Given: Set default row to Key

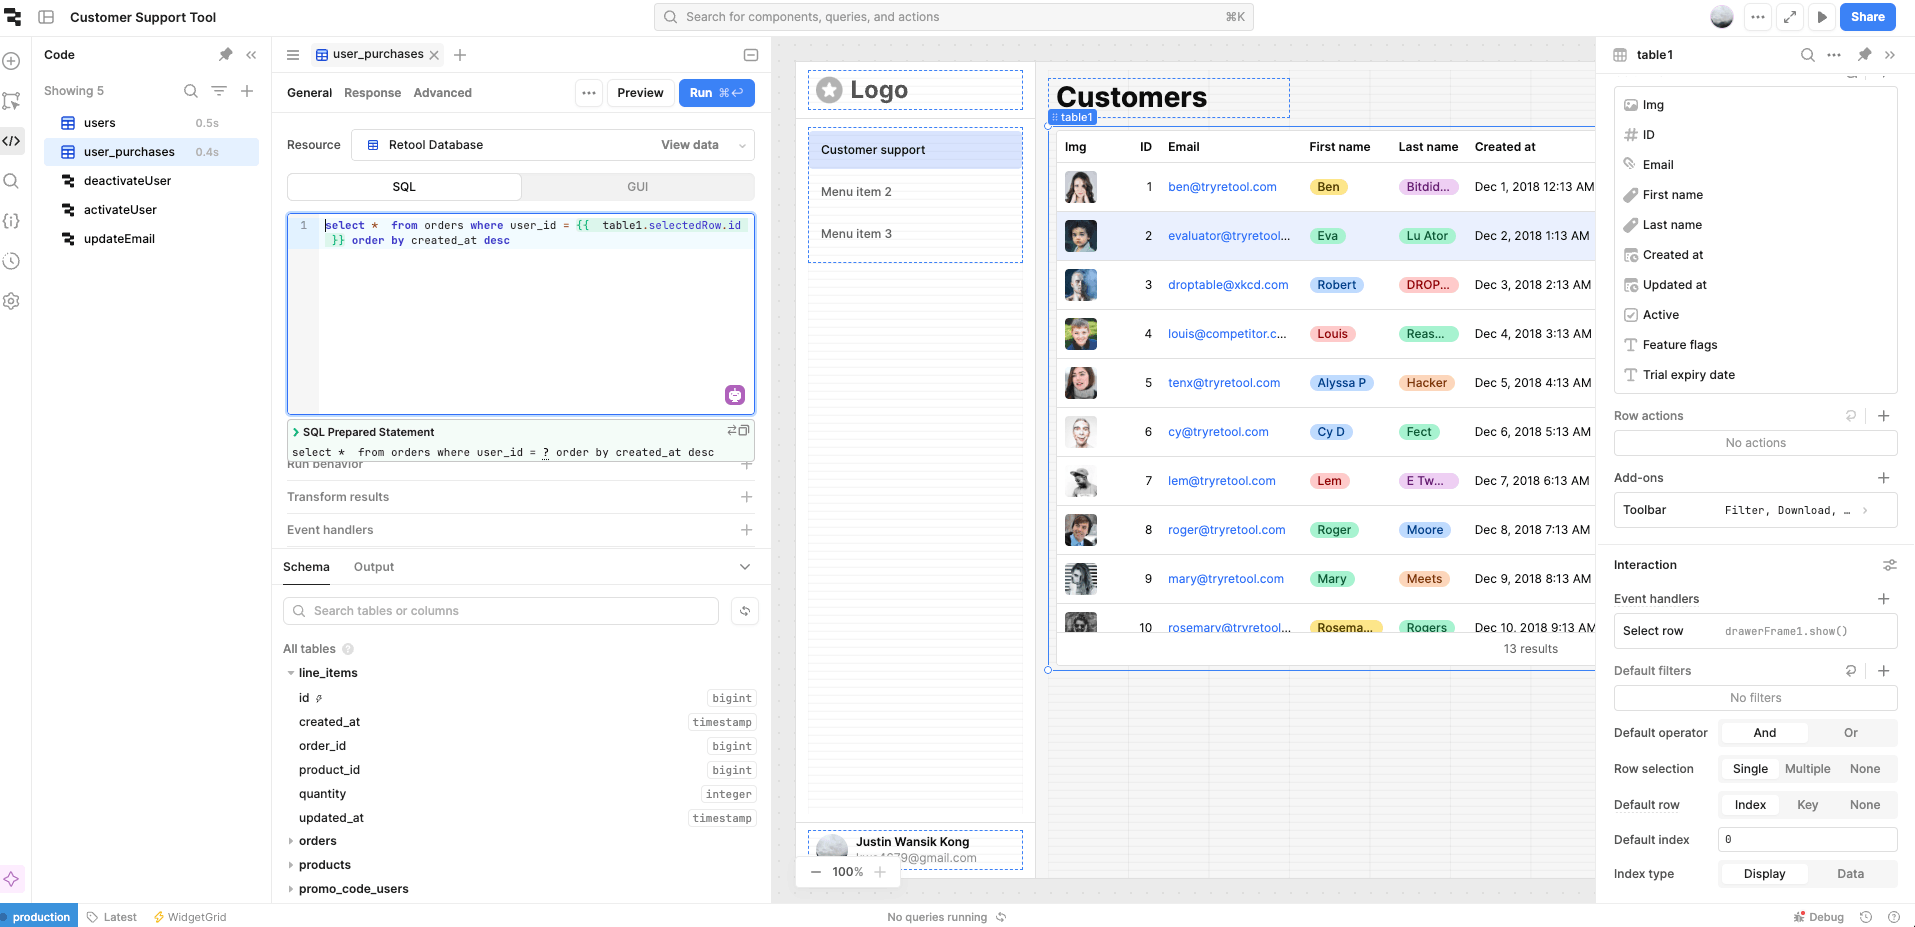Looking at the screenshot, I should [1808, 805].
